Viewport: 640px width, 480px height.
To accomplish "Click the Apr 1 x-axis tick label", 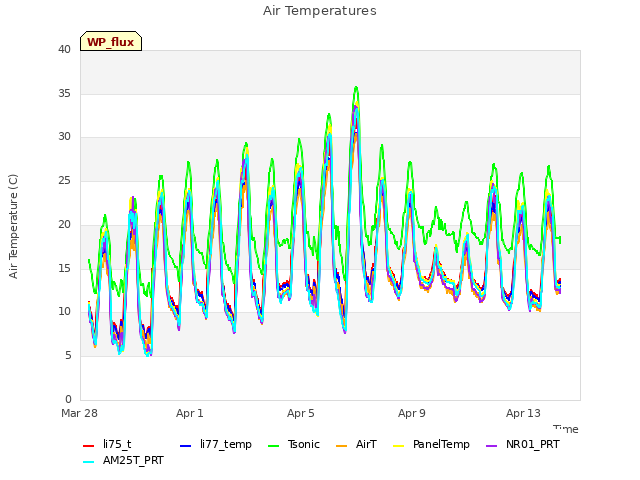I will (190, 413).
